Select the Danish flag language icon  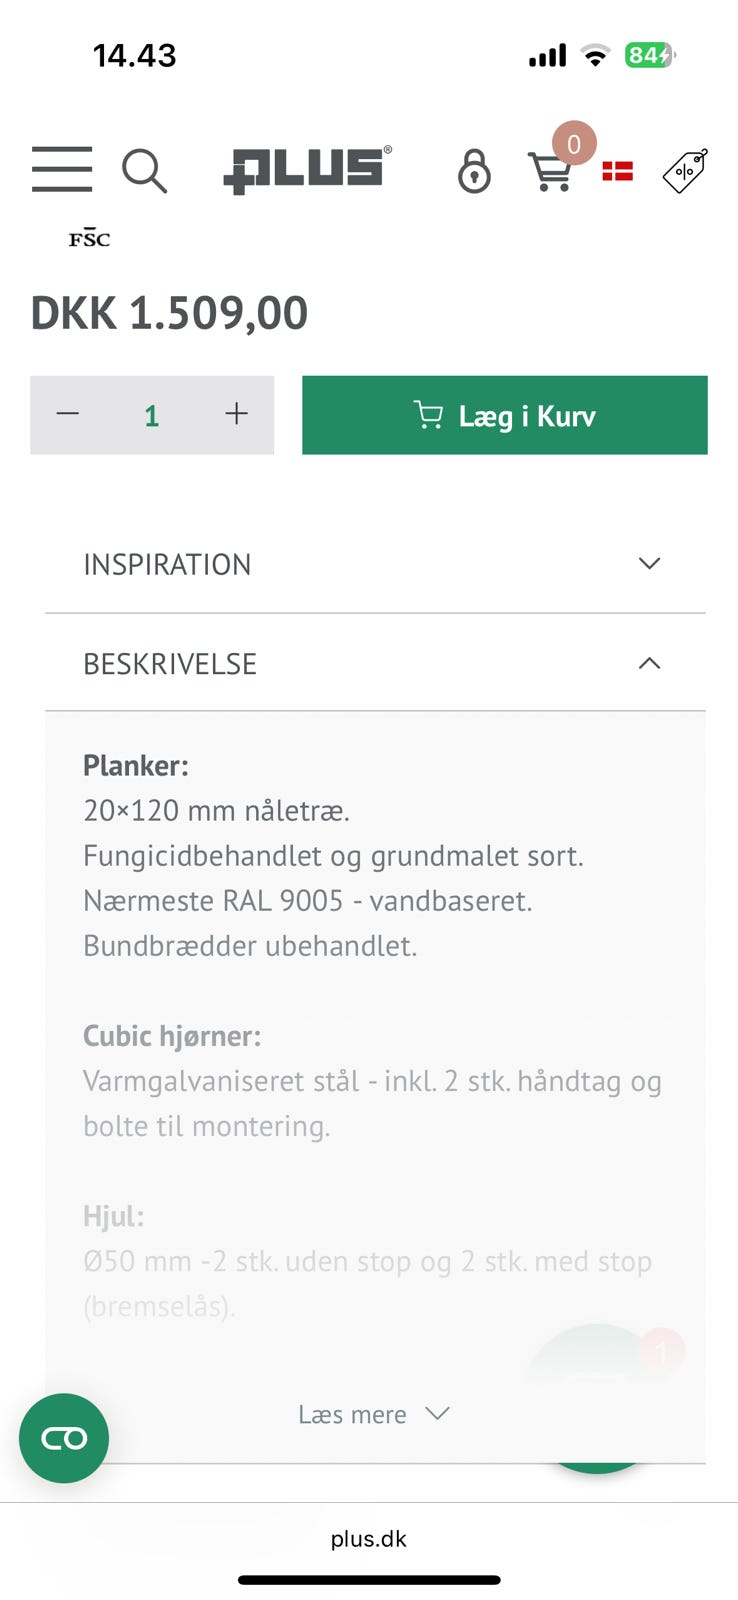(x=617, y=171)
